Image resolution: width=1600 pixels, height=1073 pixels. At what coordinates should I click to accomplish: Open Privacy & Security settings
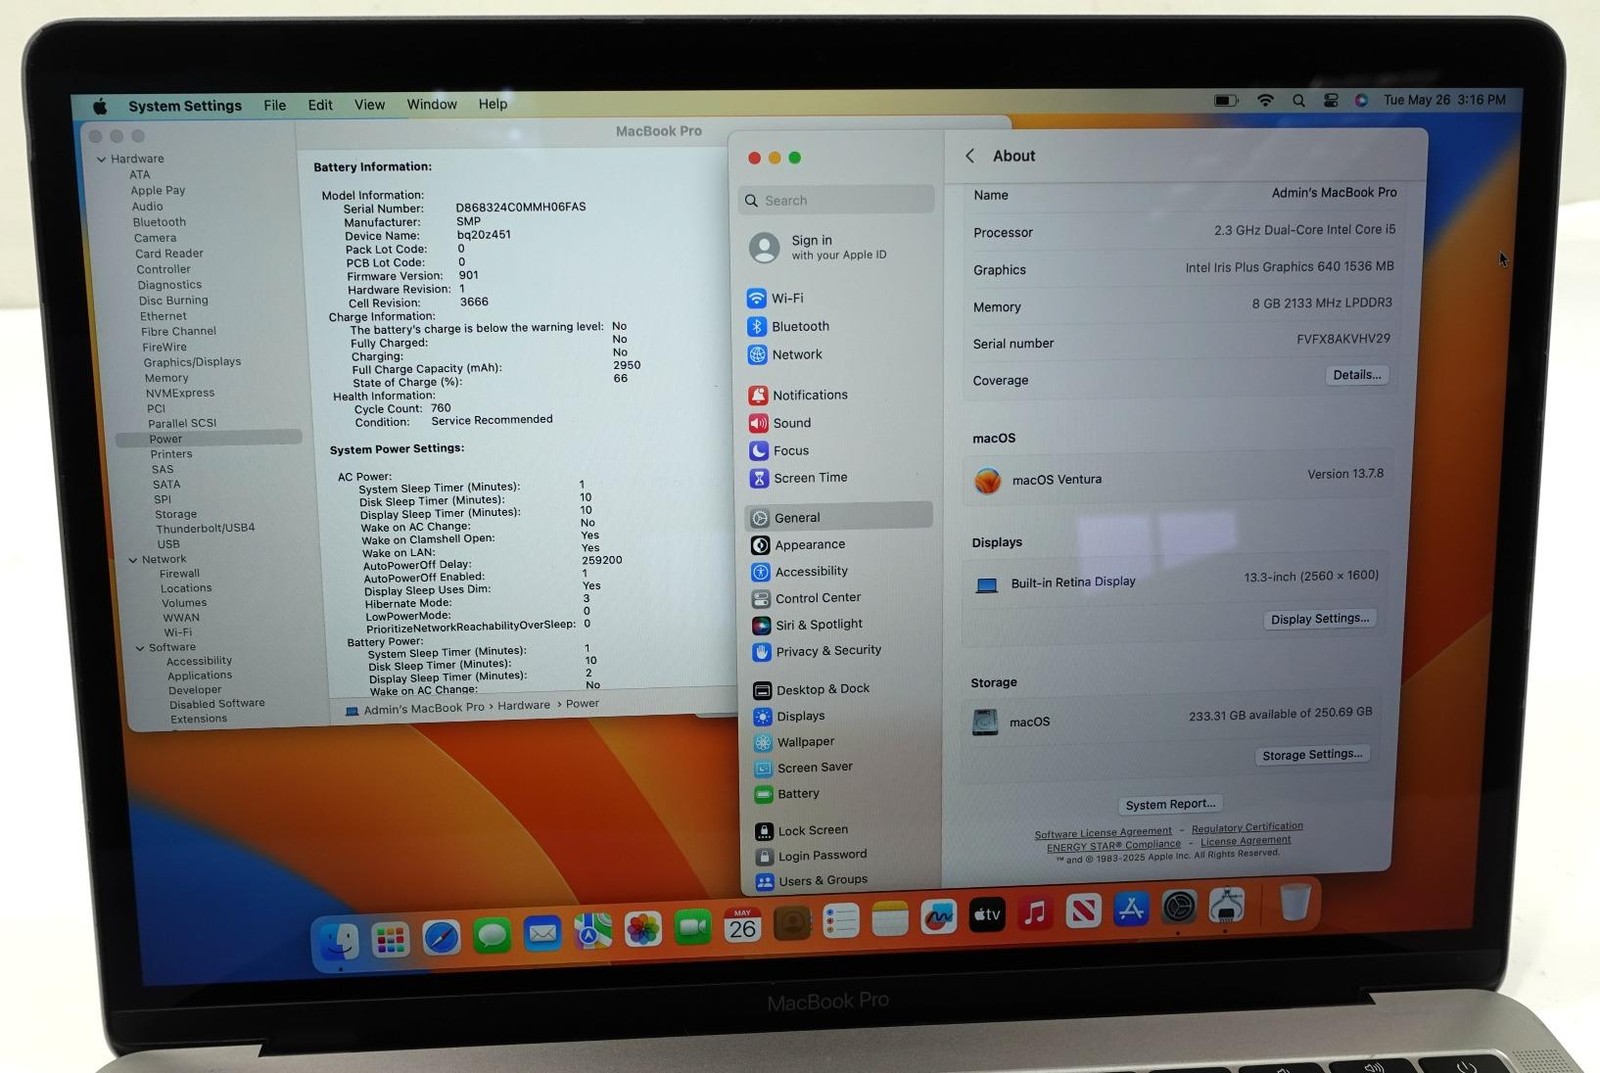pyautogui.click(x=816, y=651)
